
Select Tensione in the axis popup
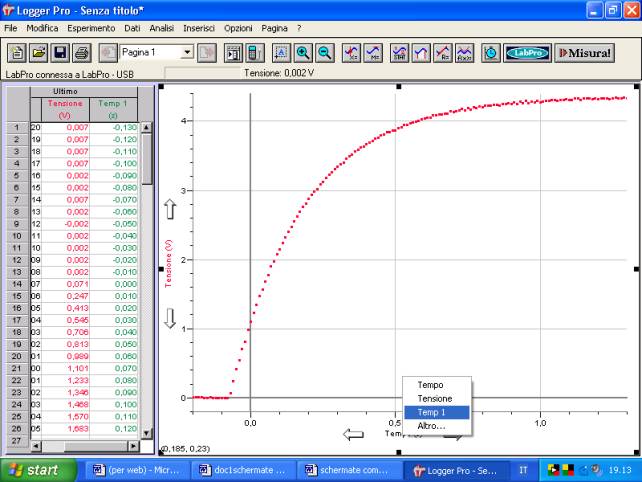[x=437, y=398]
